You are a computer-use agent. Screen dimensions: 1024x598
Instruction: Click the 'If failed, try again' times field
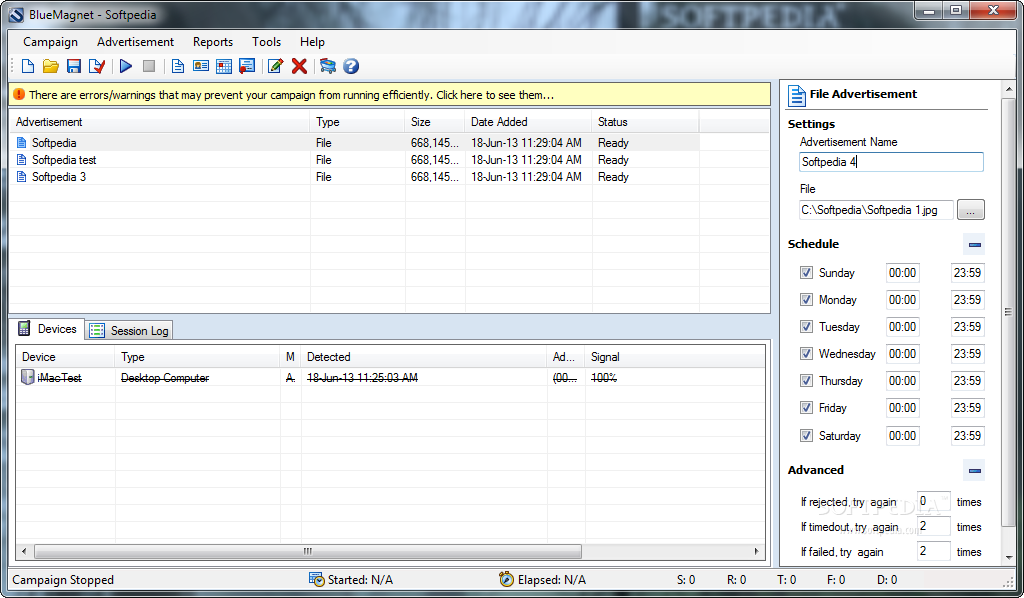(933, 551)
